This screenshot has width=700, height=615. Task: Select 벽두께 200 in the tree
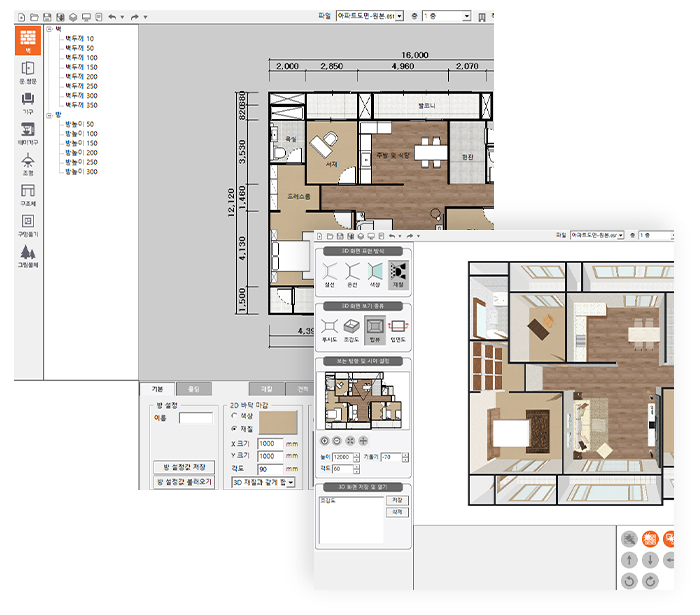point(81,76)
